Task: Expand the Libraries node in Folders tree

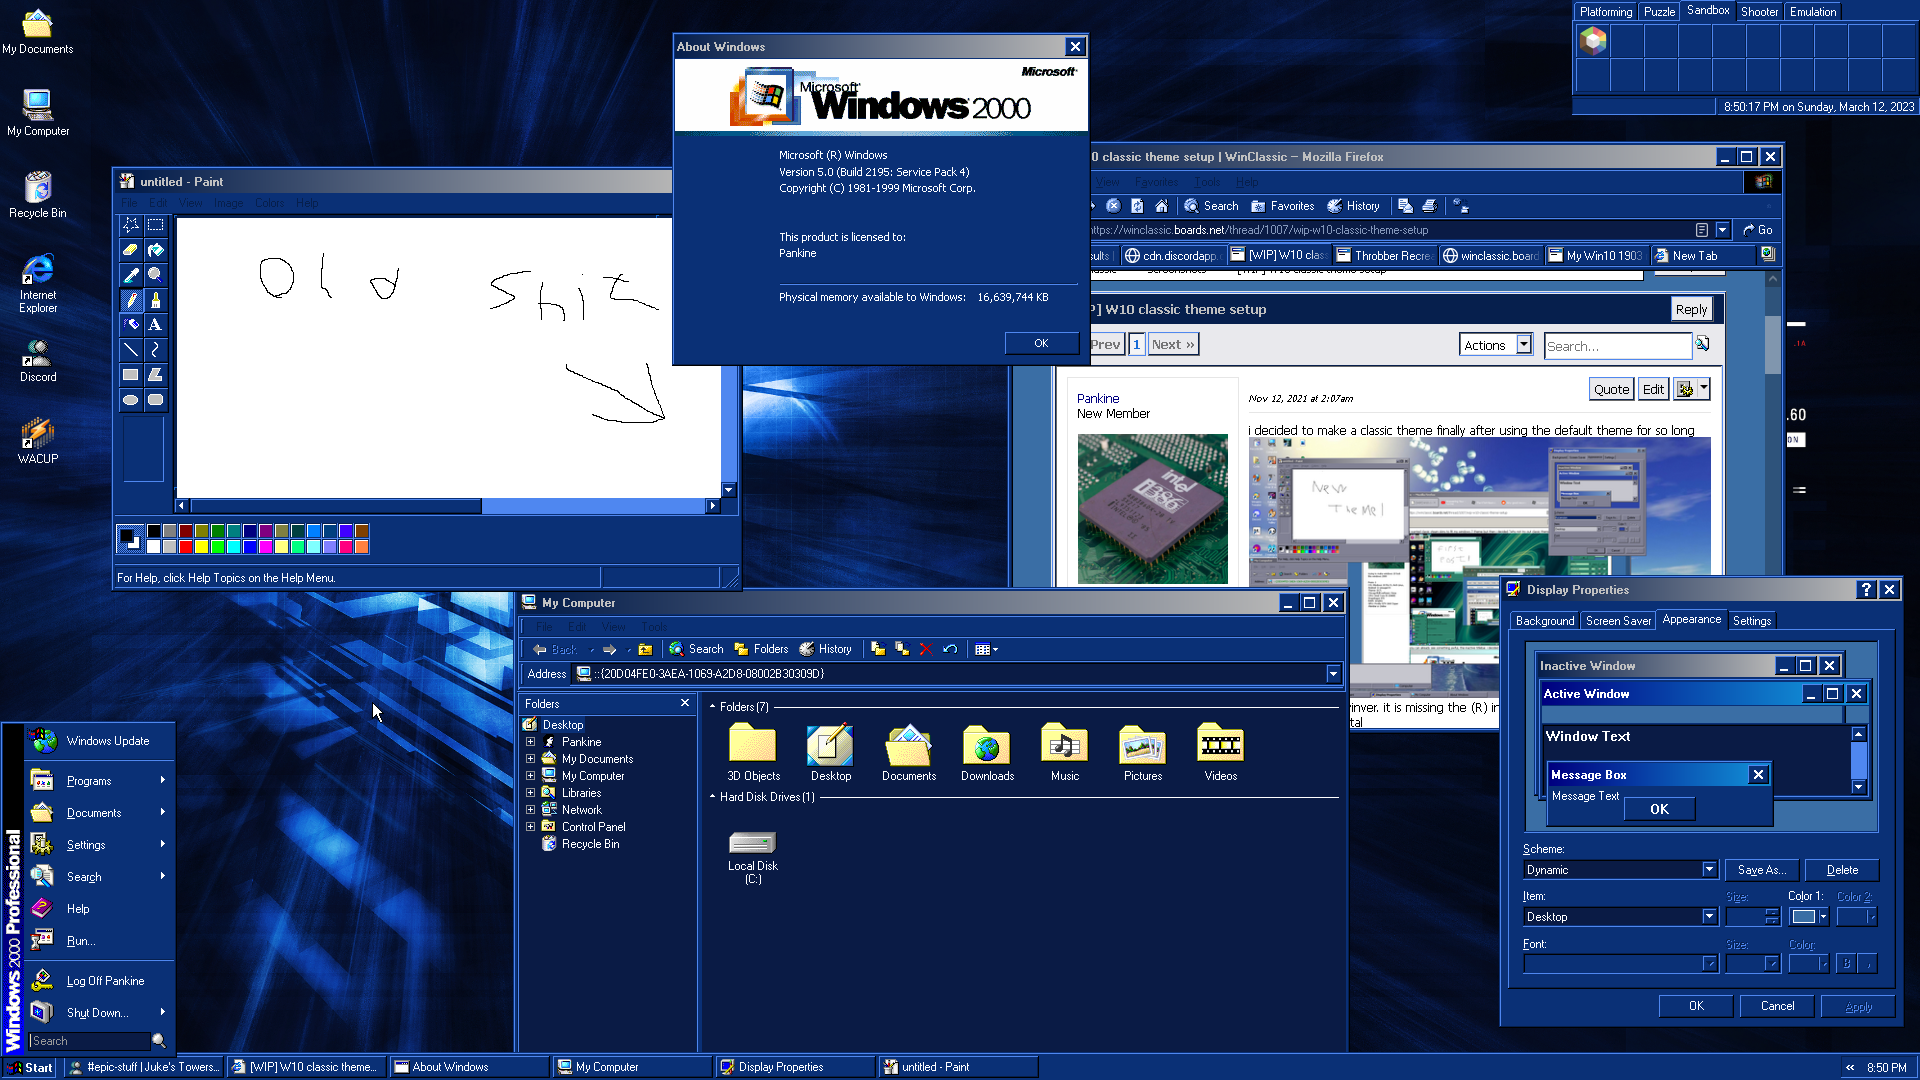Action: coord(530,793)
